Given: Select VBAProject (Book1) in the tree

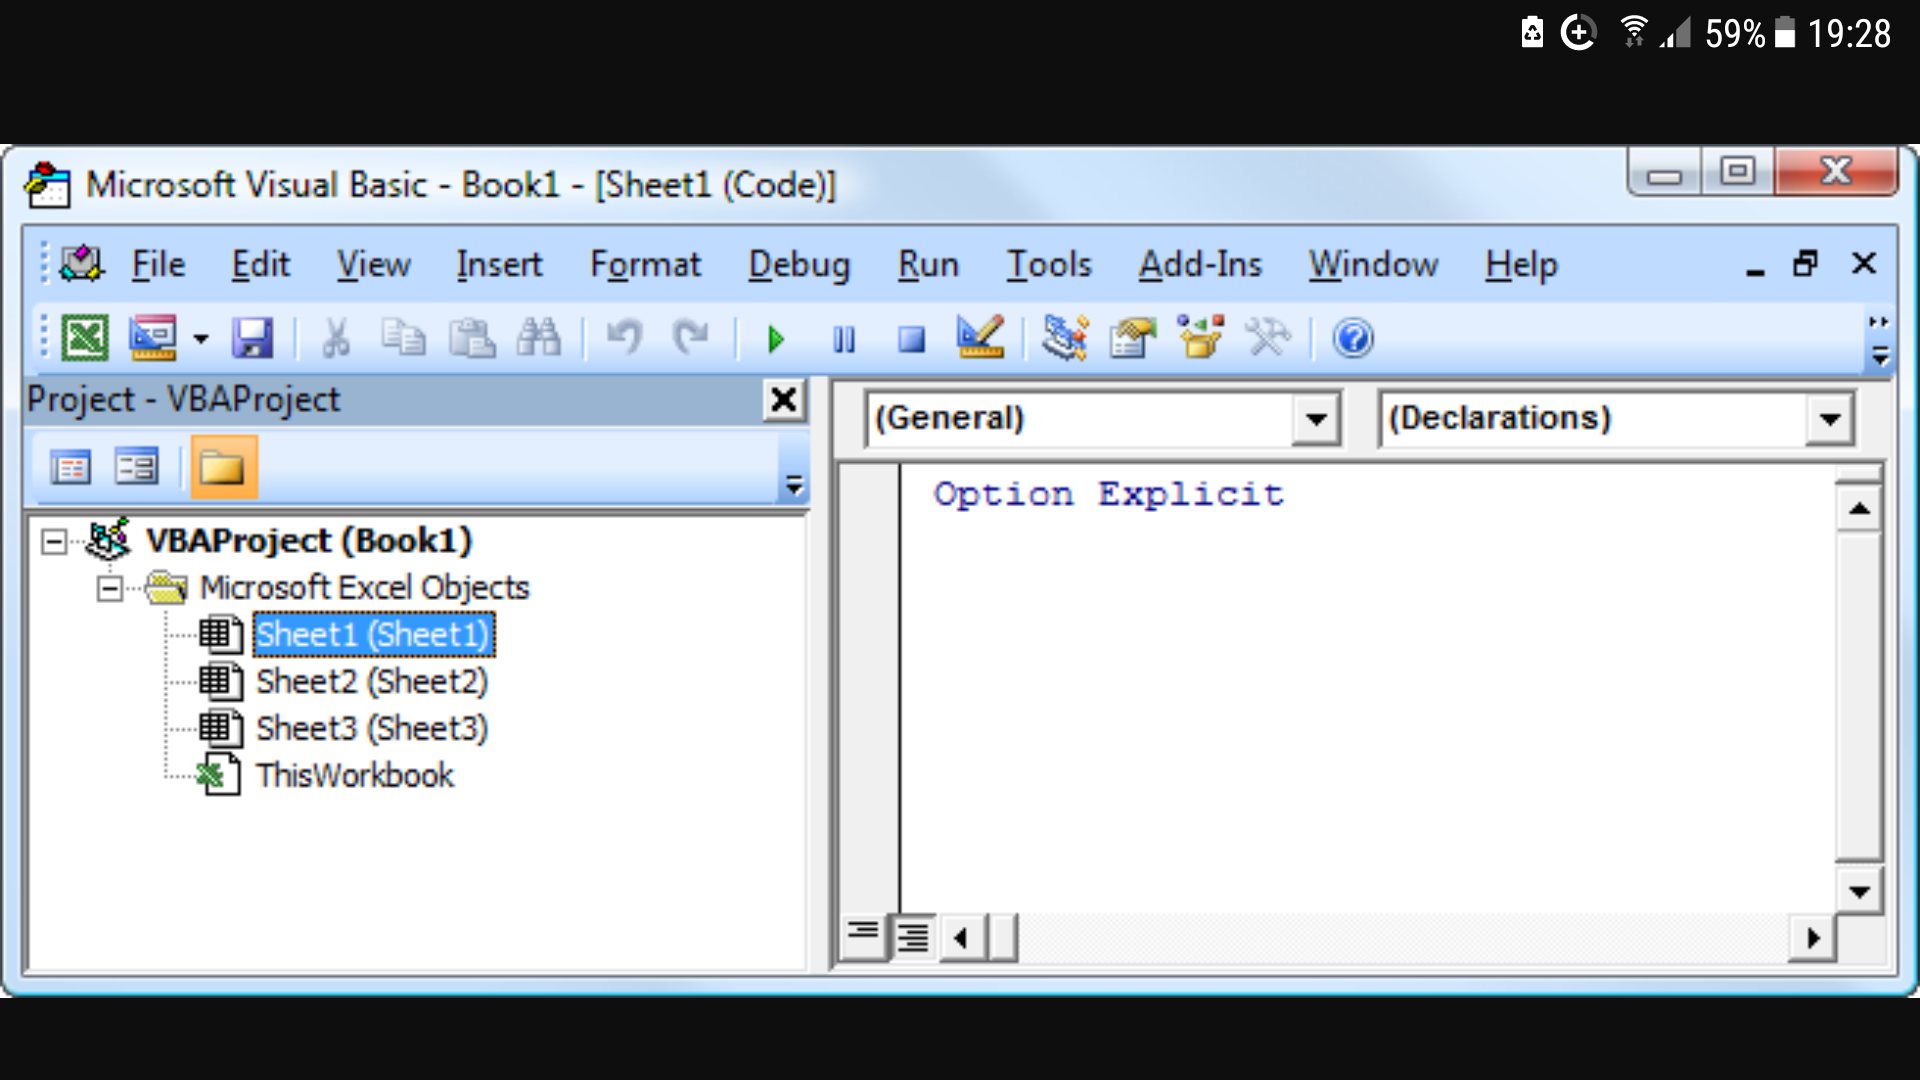Looking at the screenshot, I should tap(309, 541).
